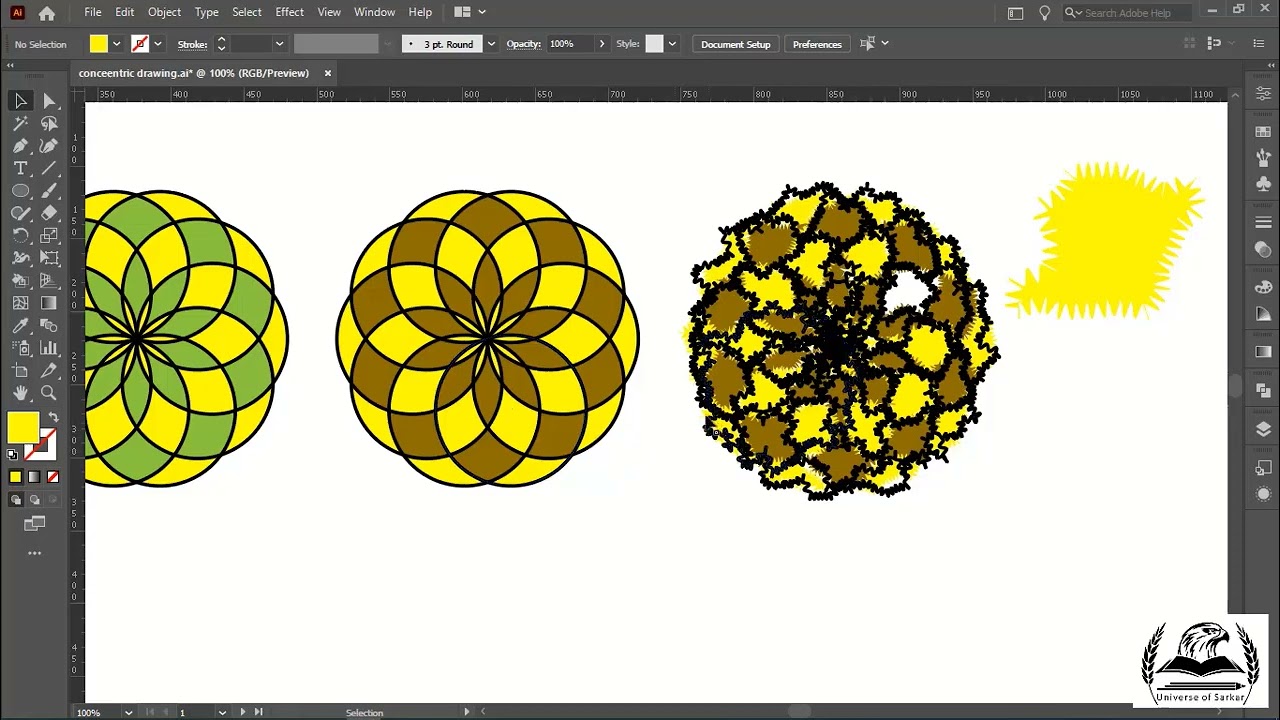The image size is (1280, 720).
Task: Choose the Free Transform tool
Action: [49, 258]
